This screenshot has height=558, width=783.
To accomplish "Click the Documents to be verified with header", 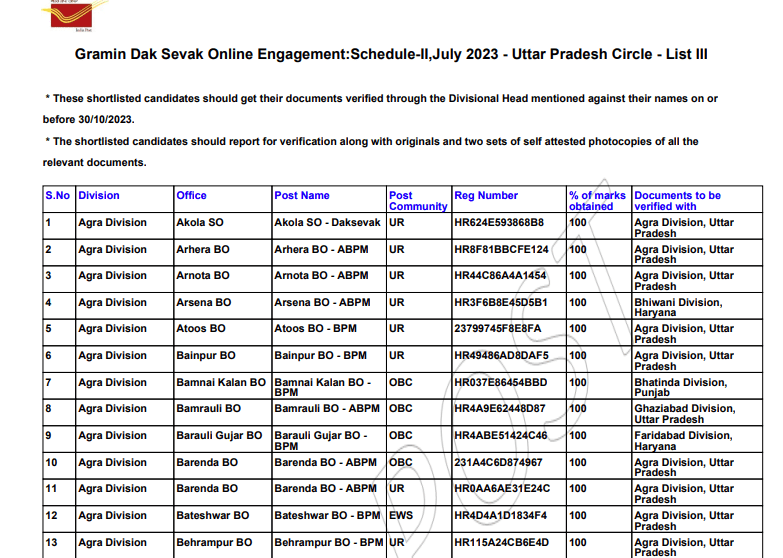I will (677, 201).
